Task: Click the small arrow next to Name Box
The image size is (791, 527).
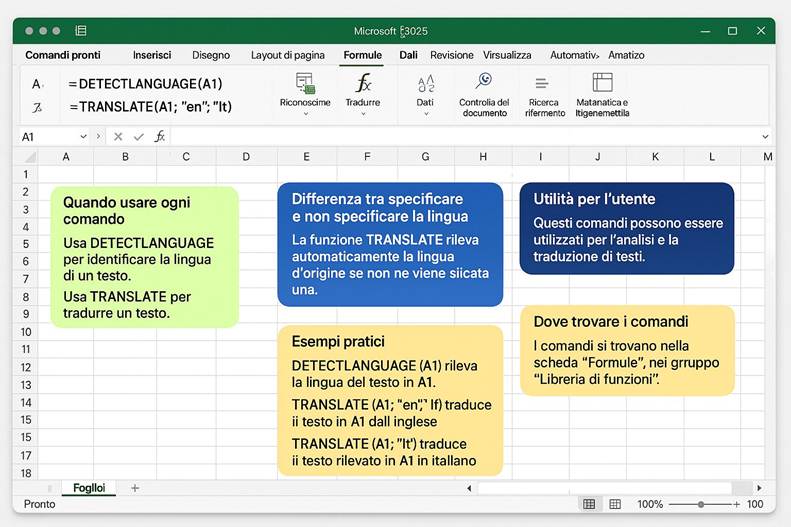Action: tap(98, 136)
